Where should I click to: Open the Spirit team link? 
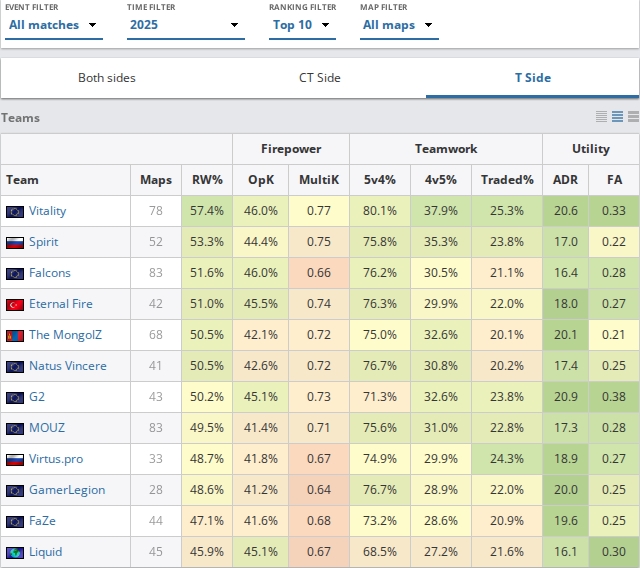pyautogui.click(x=43, y=242)
